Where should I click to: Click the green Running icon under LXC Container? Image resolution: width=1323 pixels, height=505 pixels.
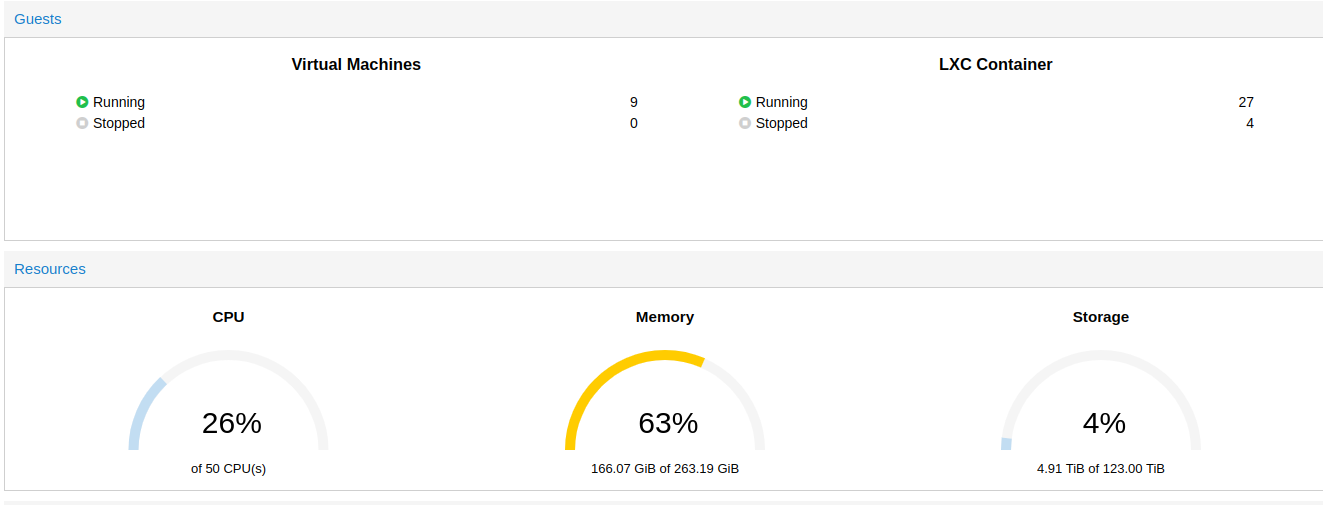(745, 102)
